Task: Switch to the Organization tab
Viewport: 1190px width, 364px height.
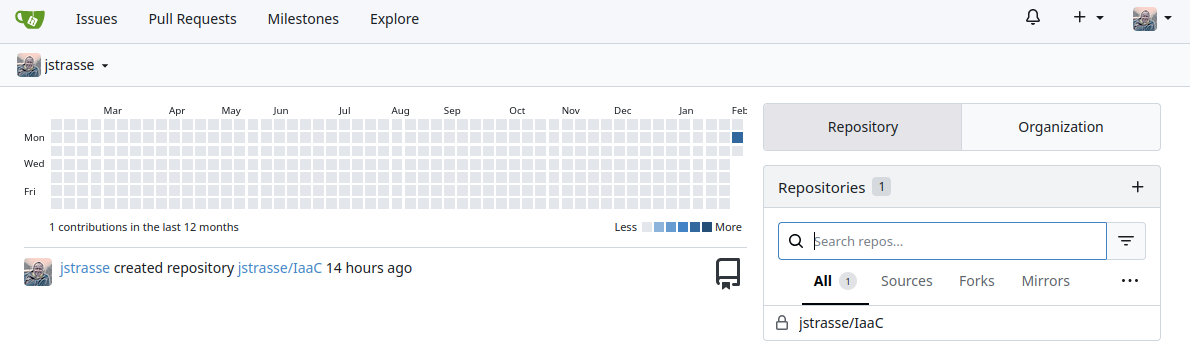Action: (x=1060, y=127)
